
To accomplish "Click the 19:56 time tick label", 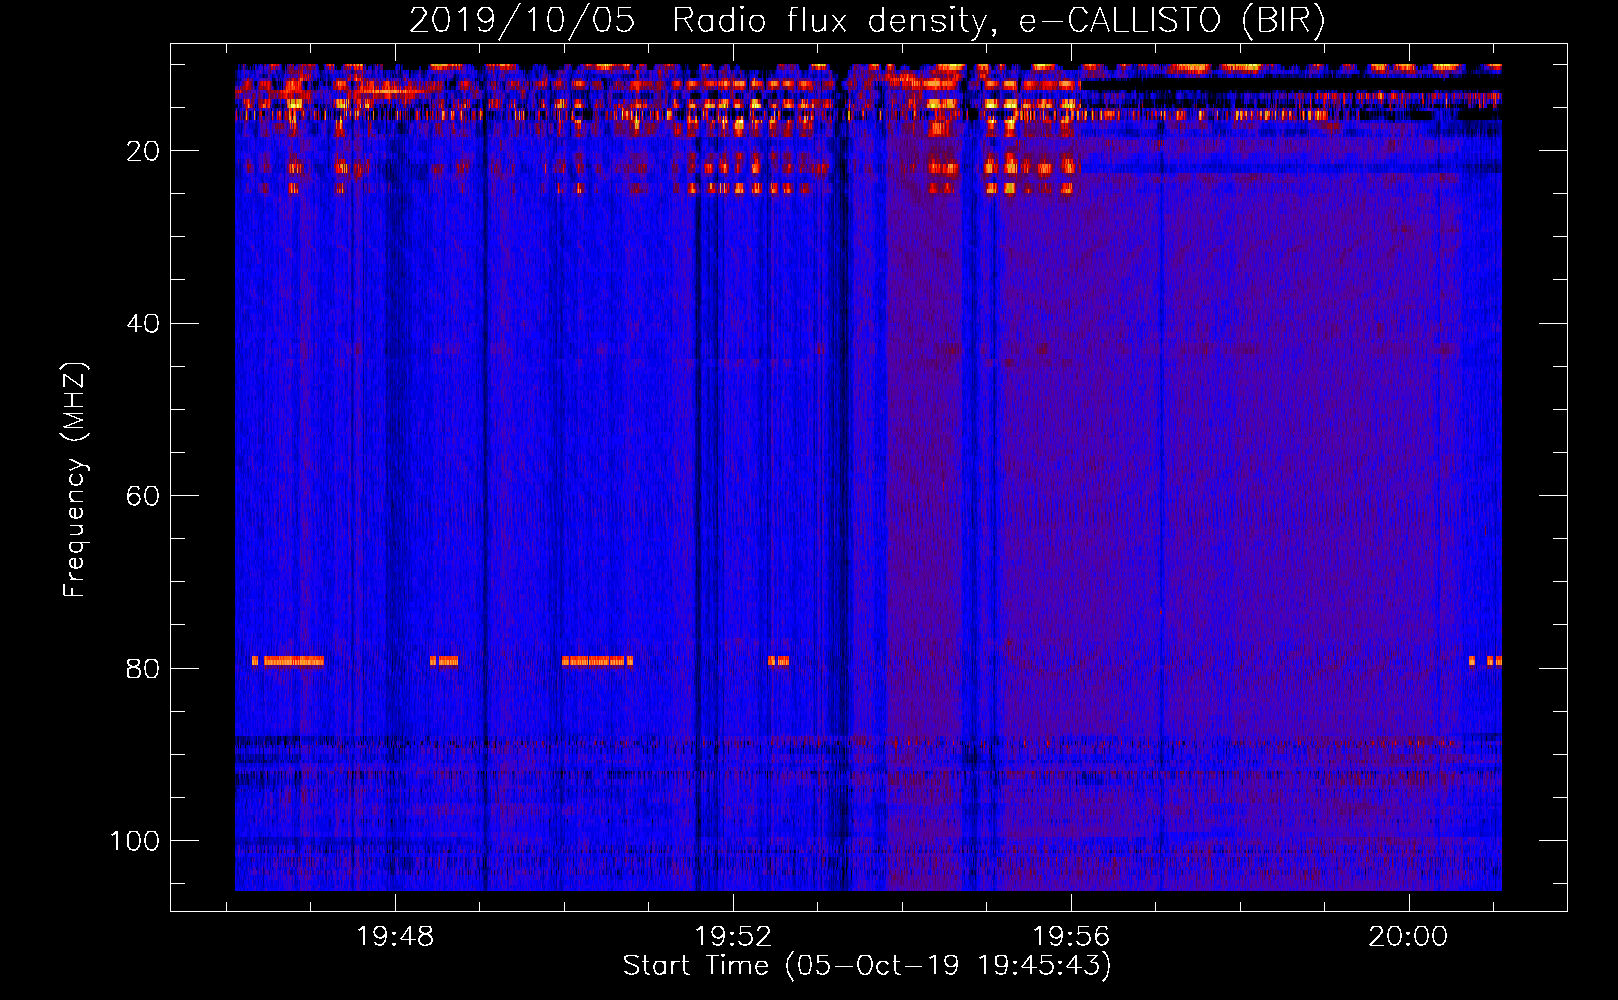I will click(x=1071, y=937).
